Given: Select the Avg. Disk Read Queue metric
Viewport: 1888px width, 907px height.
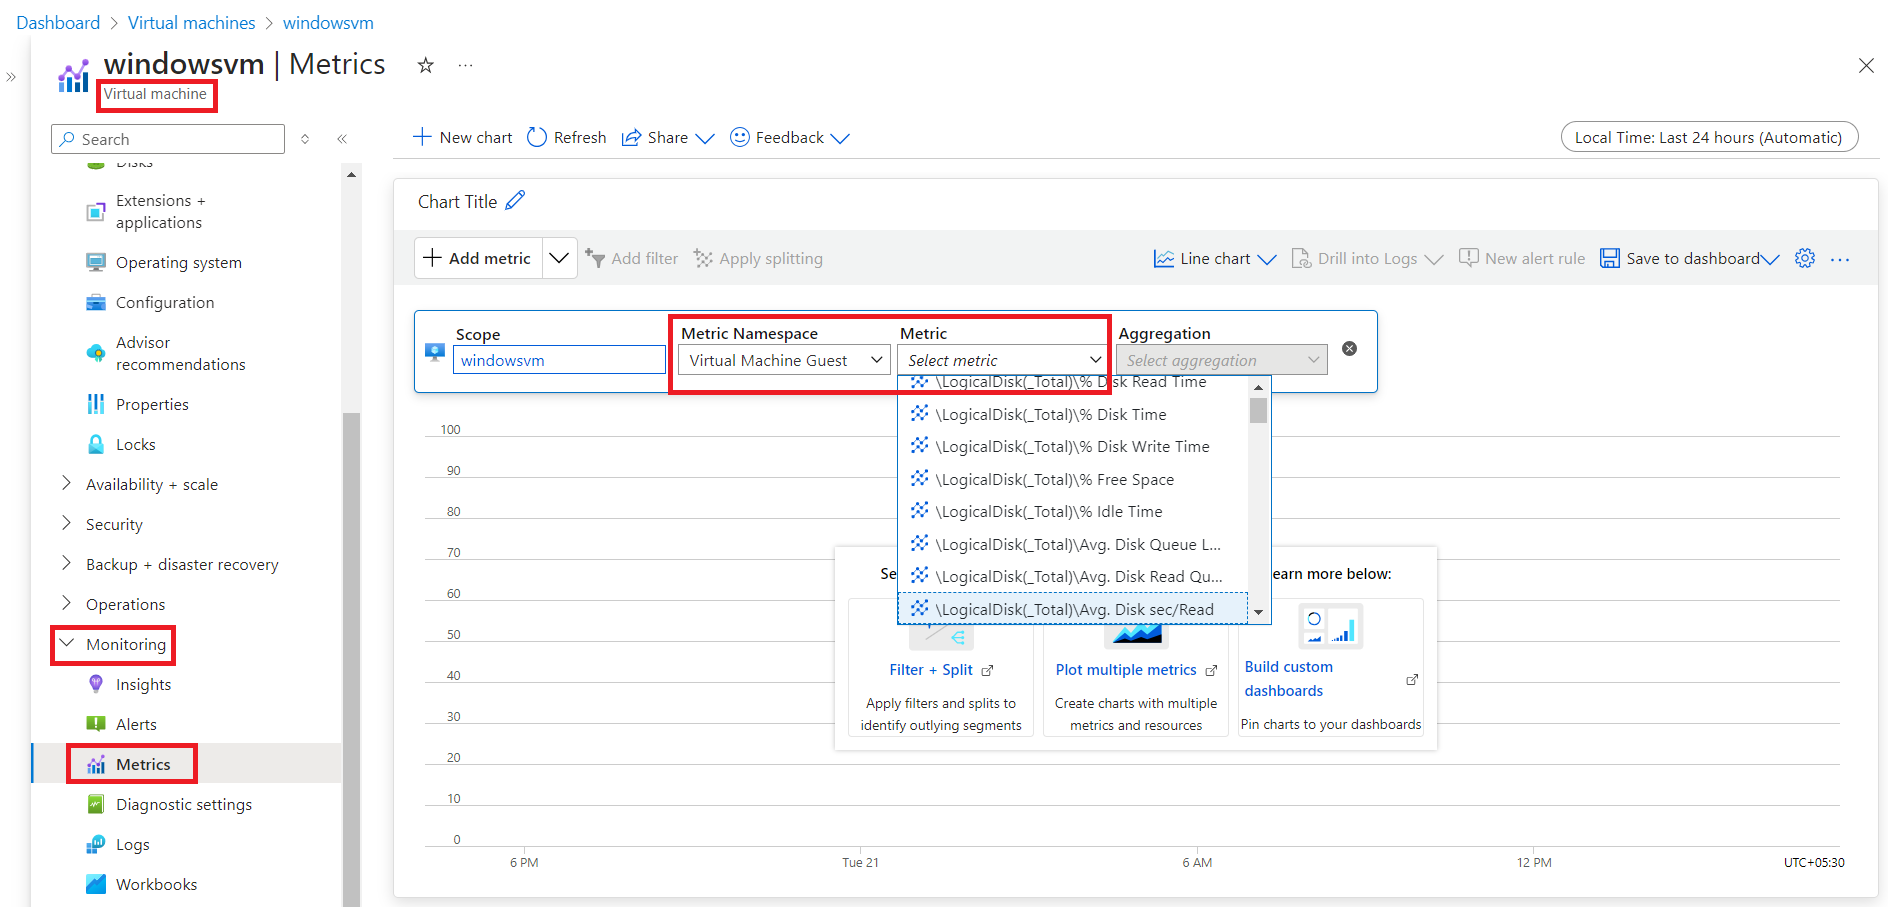Looking at the screenshot, I should pyautogui.click(x=1074, y=576).
